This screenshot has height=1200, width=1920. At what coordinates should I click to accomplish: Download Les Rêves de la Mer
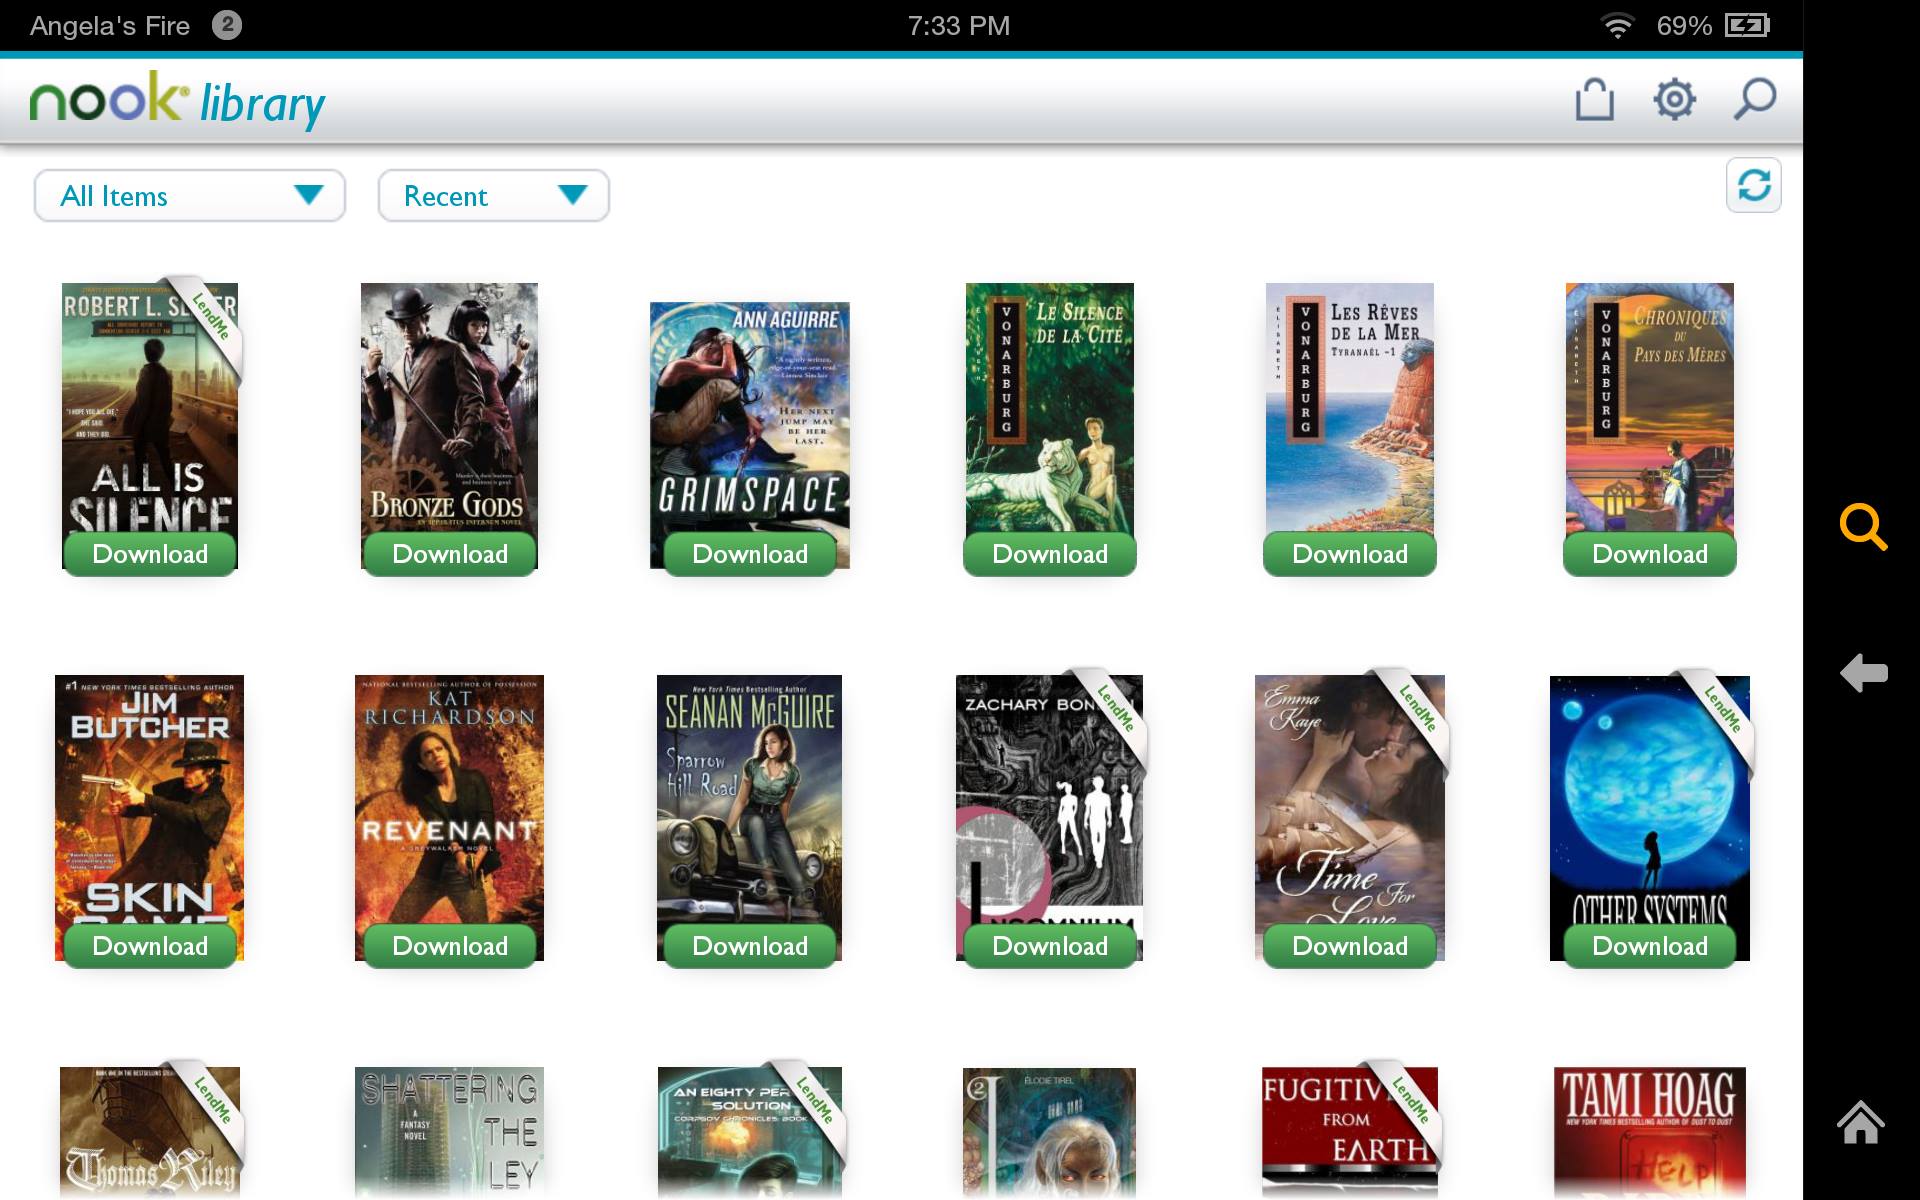click(x=1350, y=554)
